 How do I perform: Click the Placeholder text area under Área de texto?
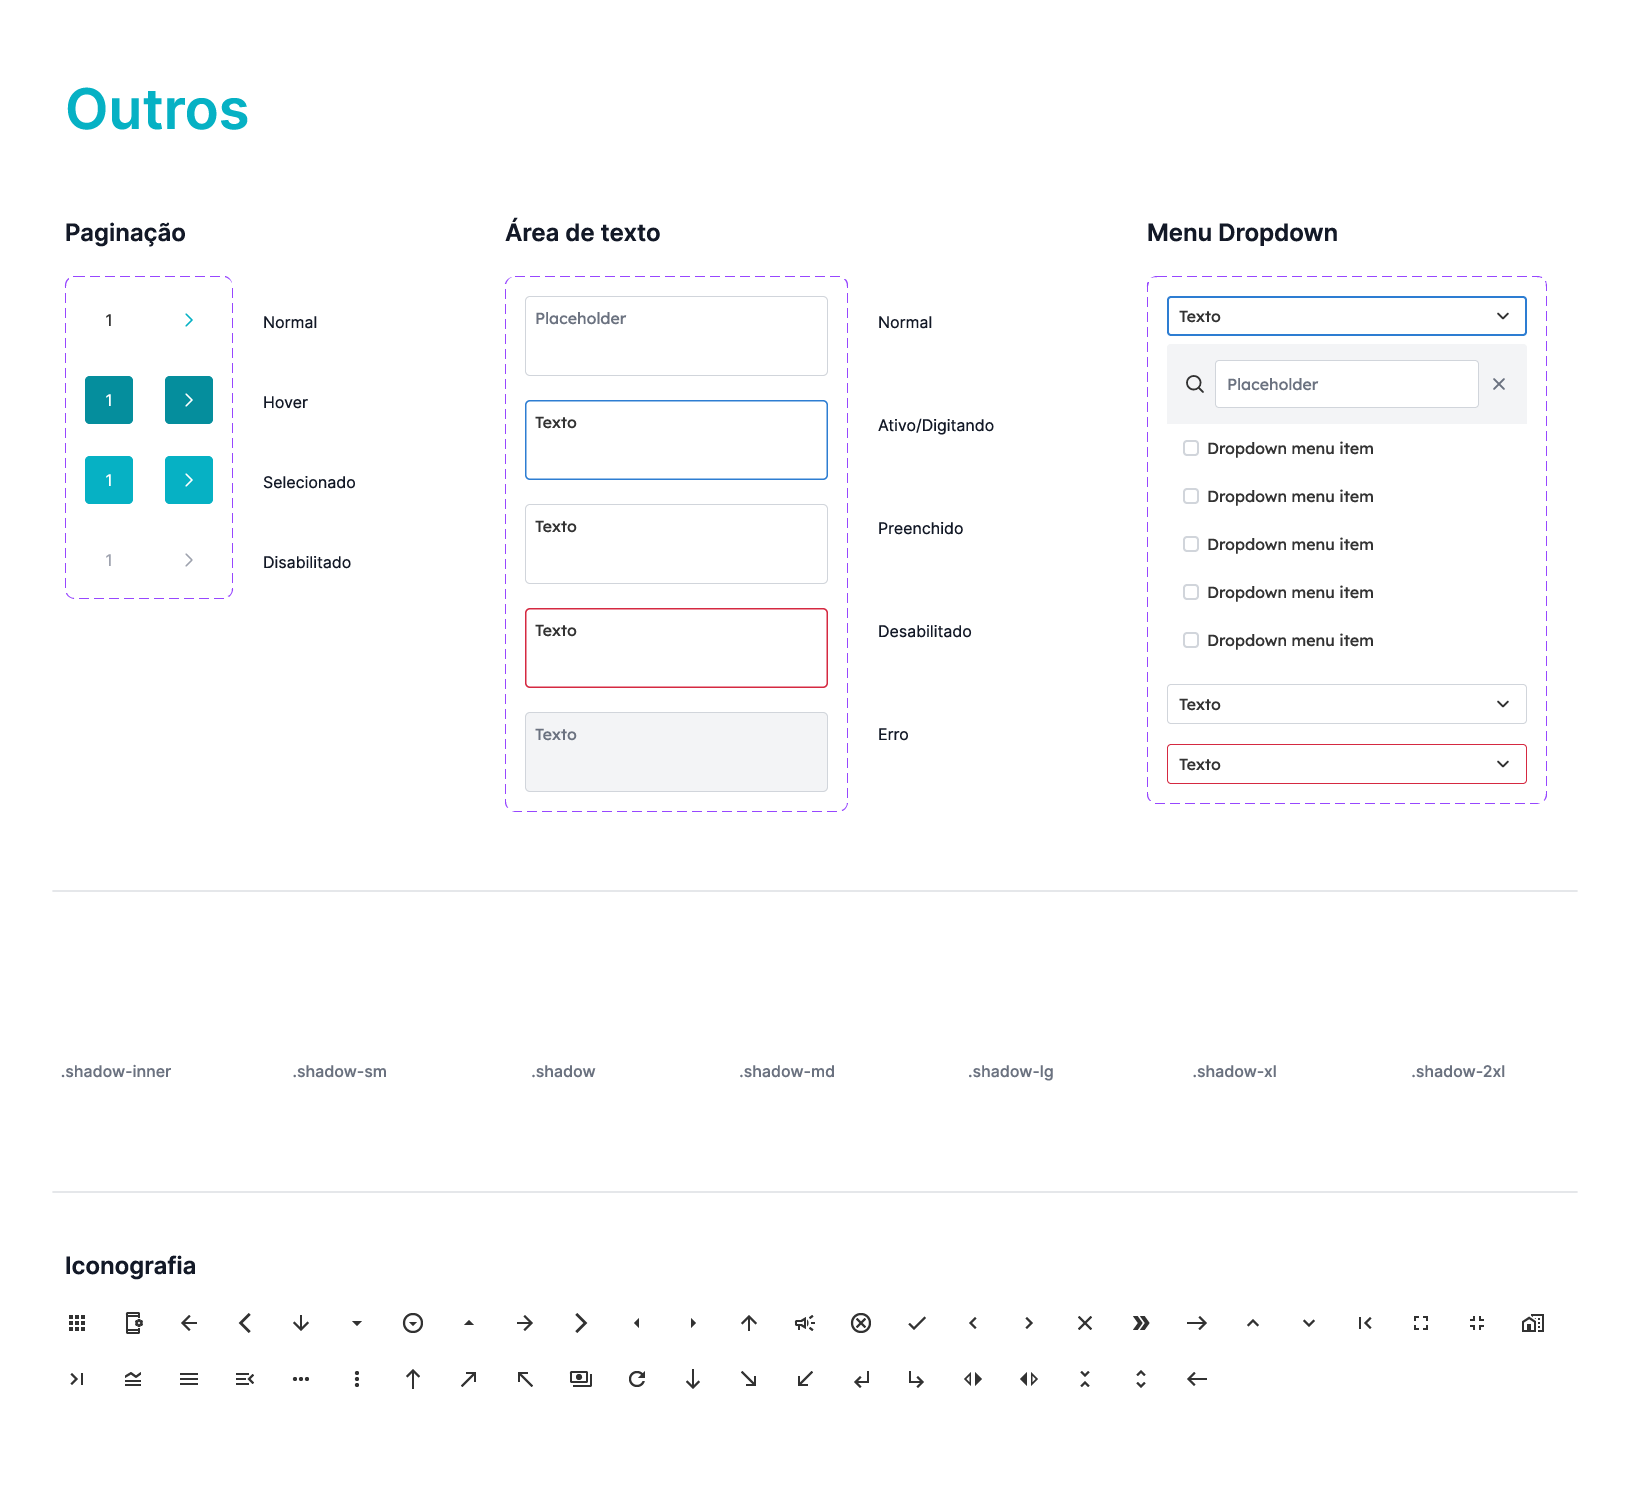point(676,336)
